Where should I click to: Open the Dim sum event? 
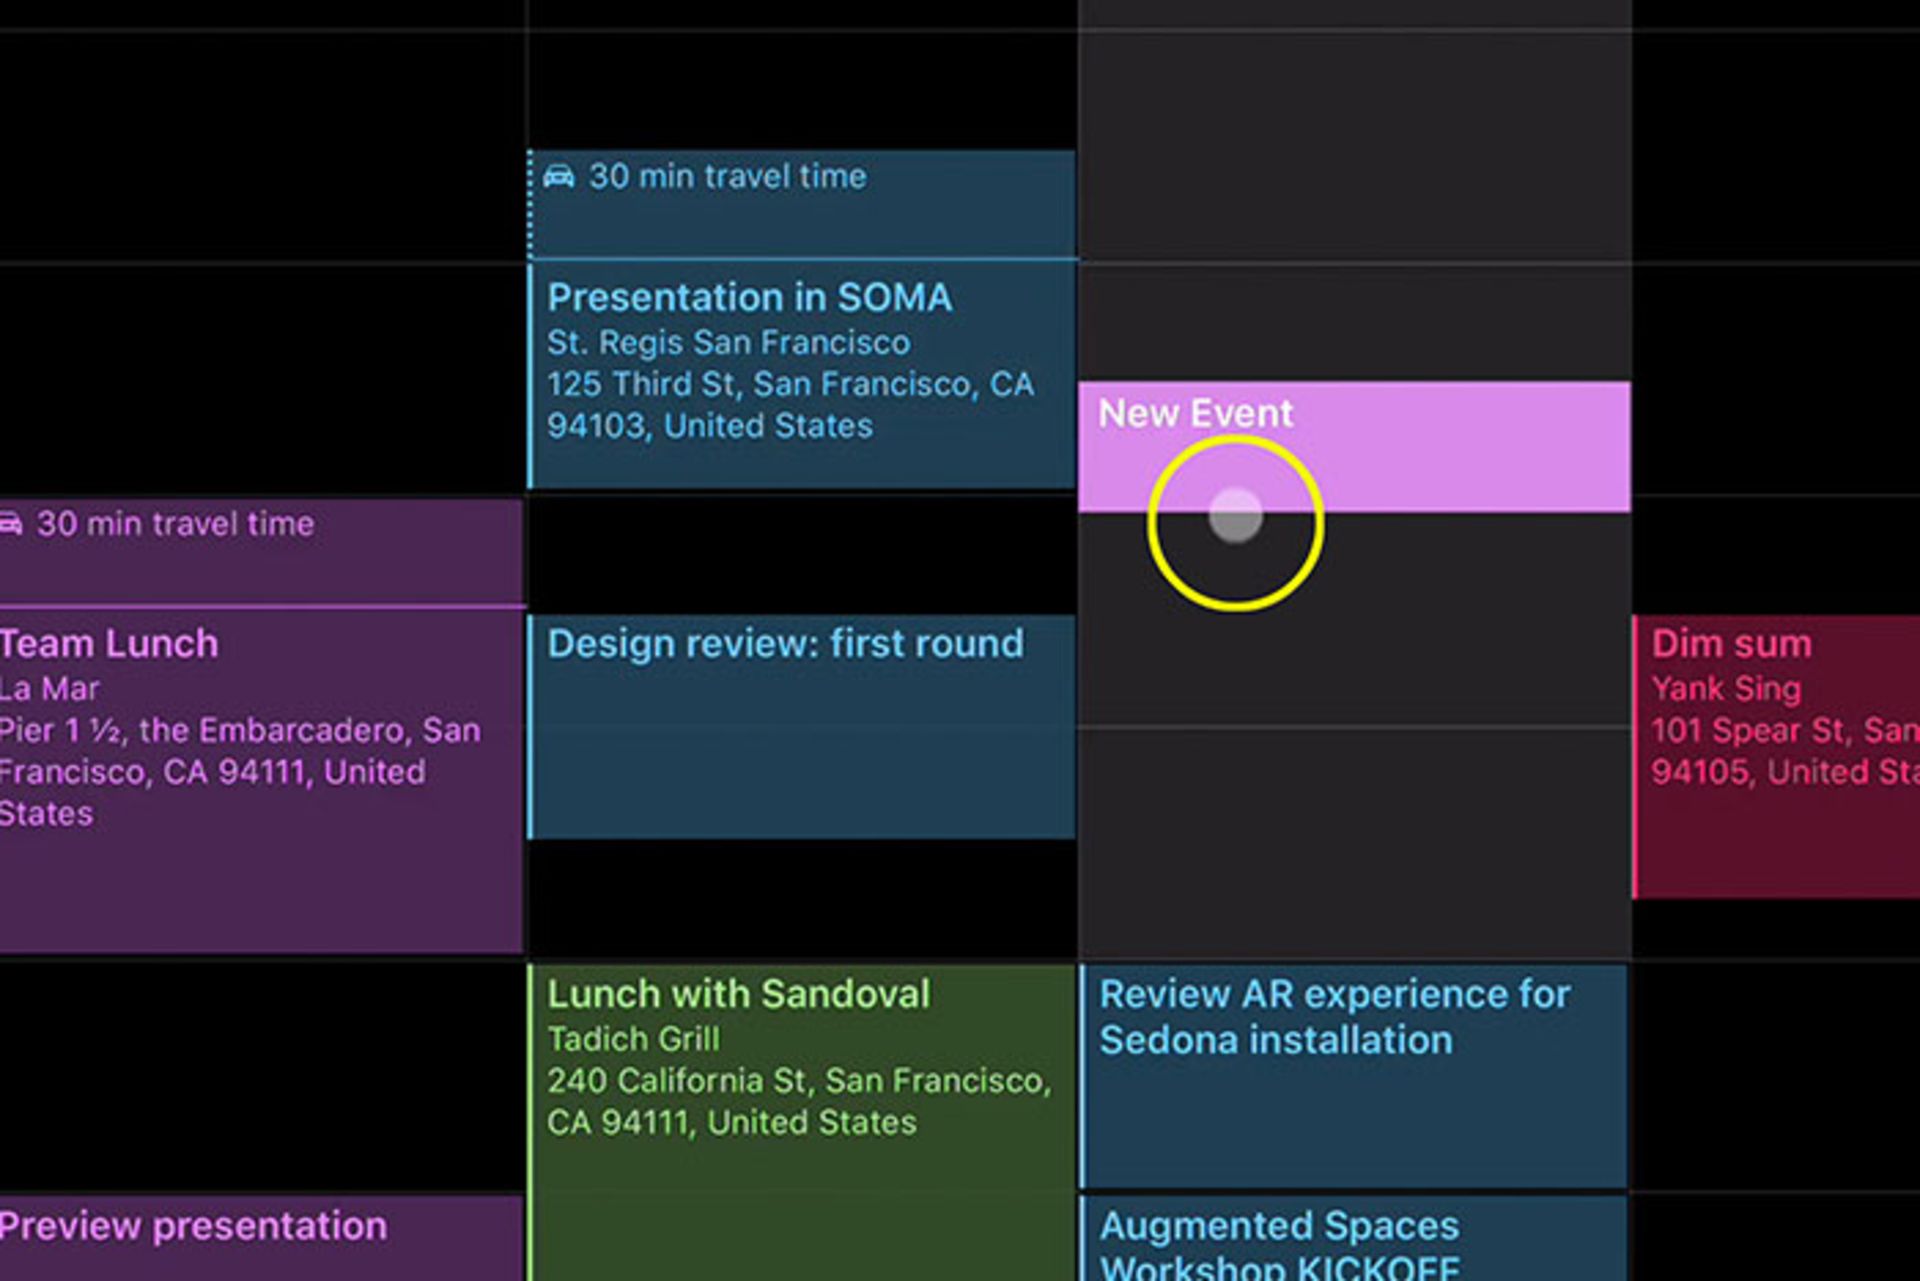tap(1776, 757)
